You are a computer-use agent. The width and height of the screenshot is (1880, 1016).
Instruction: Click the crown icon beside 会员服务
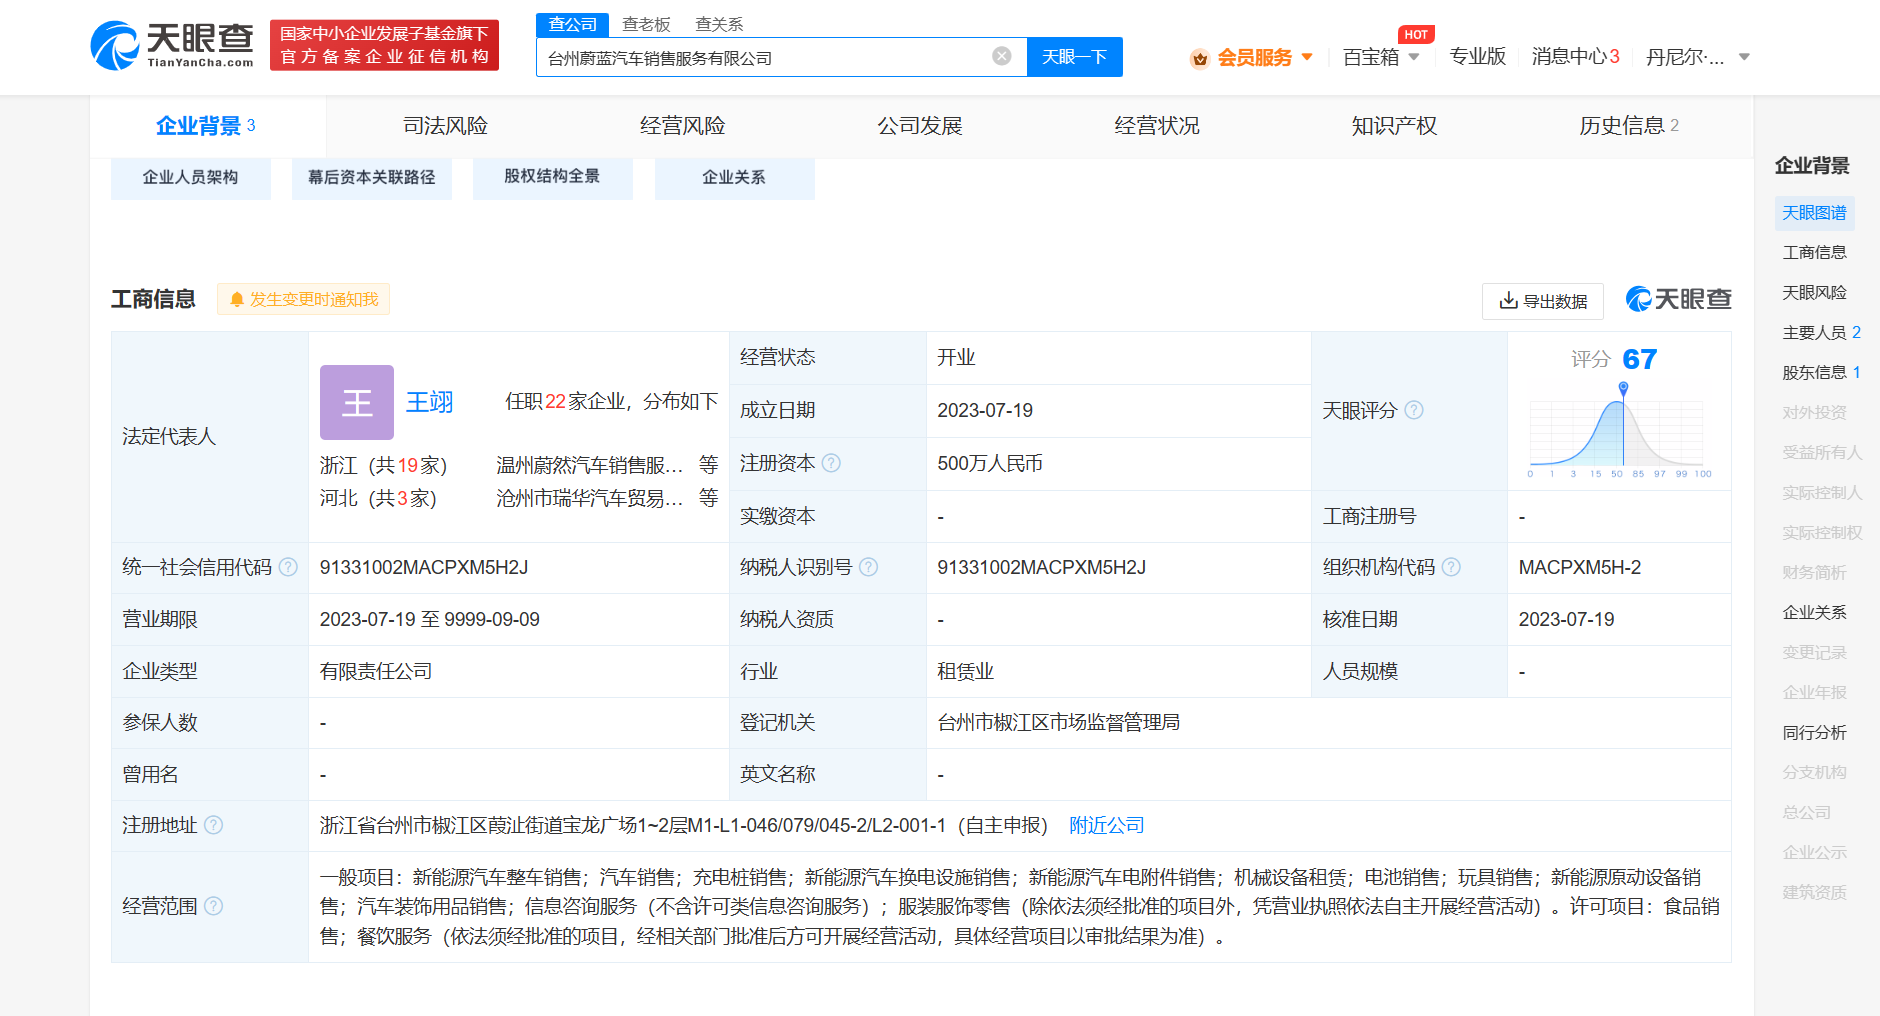pyautogui.click(x=1199, y=58)
